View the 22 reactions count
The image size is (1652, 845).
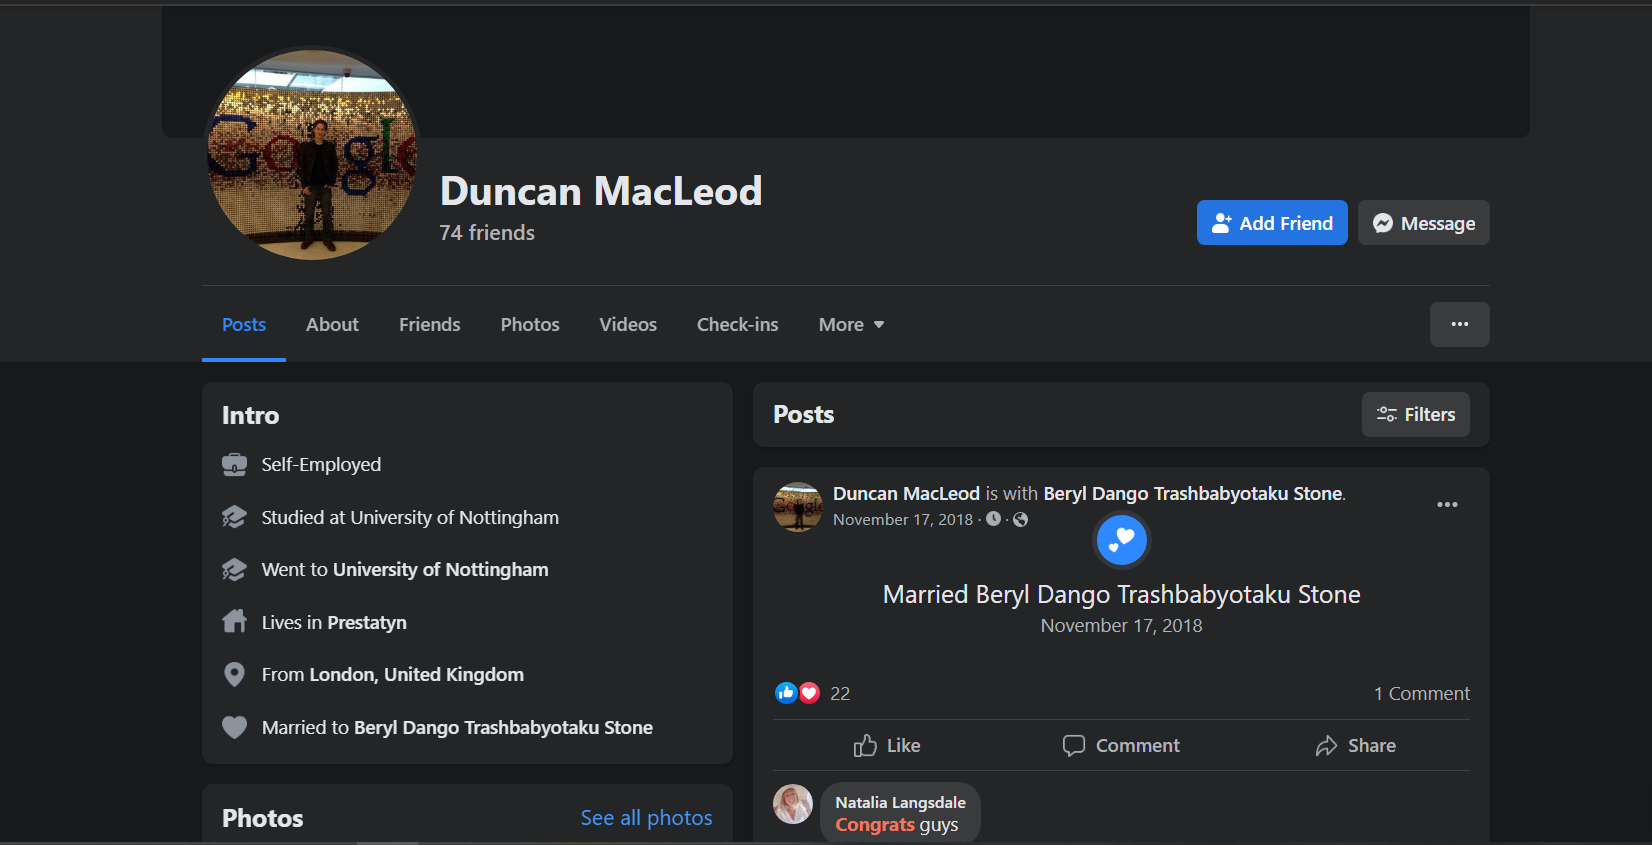point(840,693)
